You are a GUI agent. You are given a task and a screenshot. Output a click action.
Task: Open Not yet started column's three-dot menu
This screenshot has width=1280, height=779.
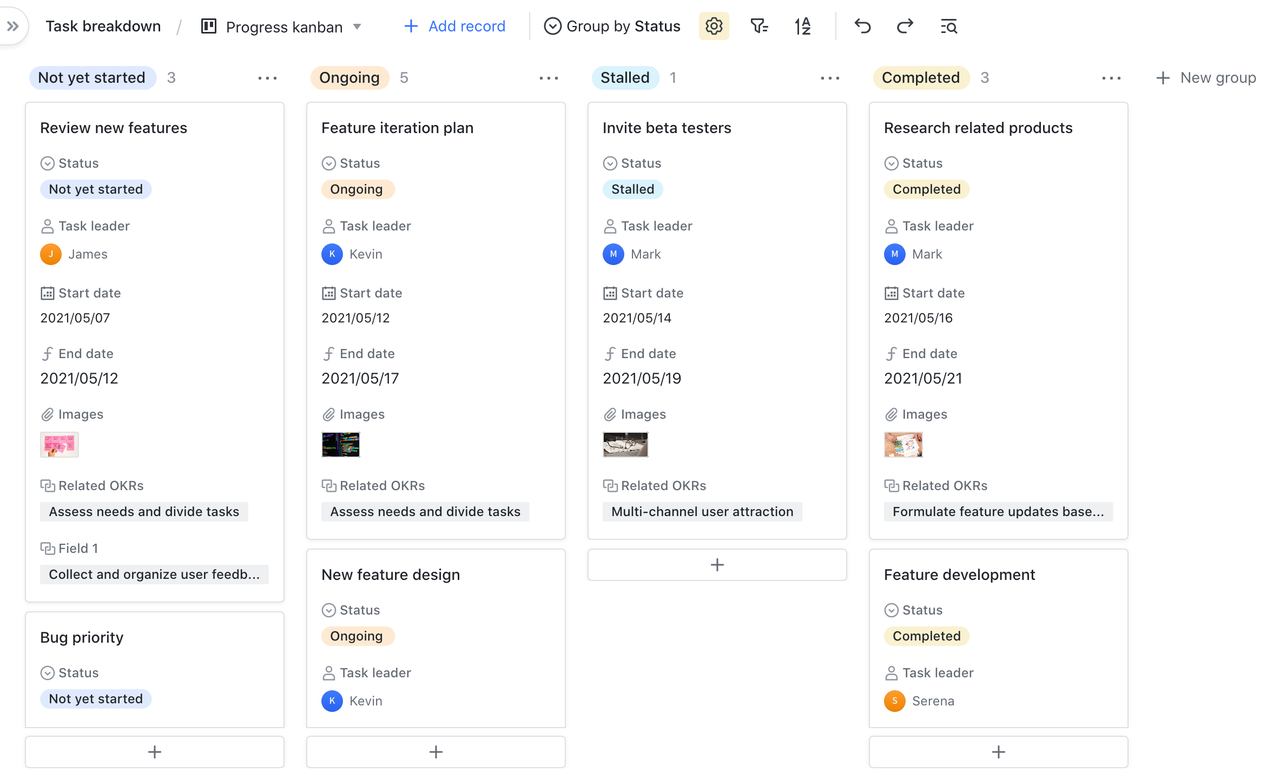[x=267, y=78]
